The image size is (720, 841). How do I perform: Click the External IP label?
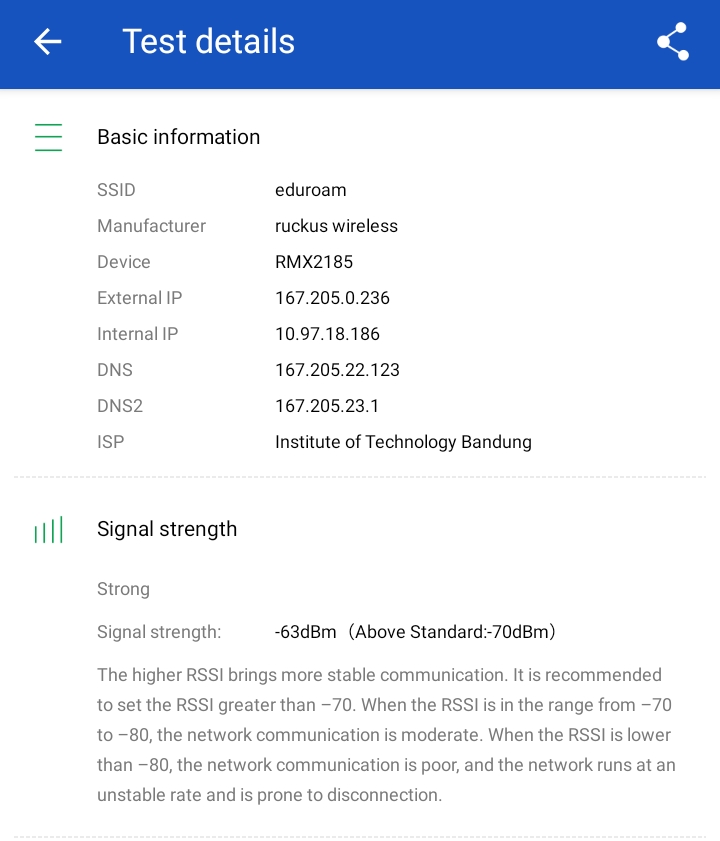point(139,298)
